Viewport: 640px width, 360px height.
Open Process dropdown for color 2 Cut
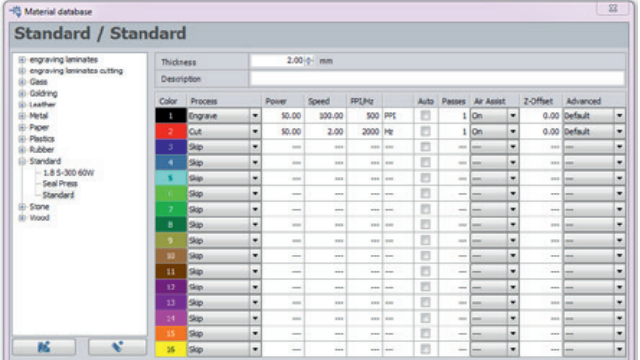pos(255,131)
